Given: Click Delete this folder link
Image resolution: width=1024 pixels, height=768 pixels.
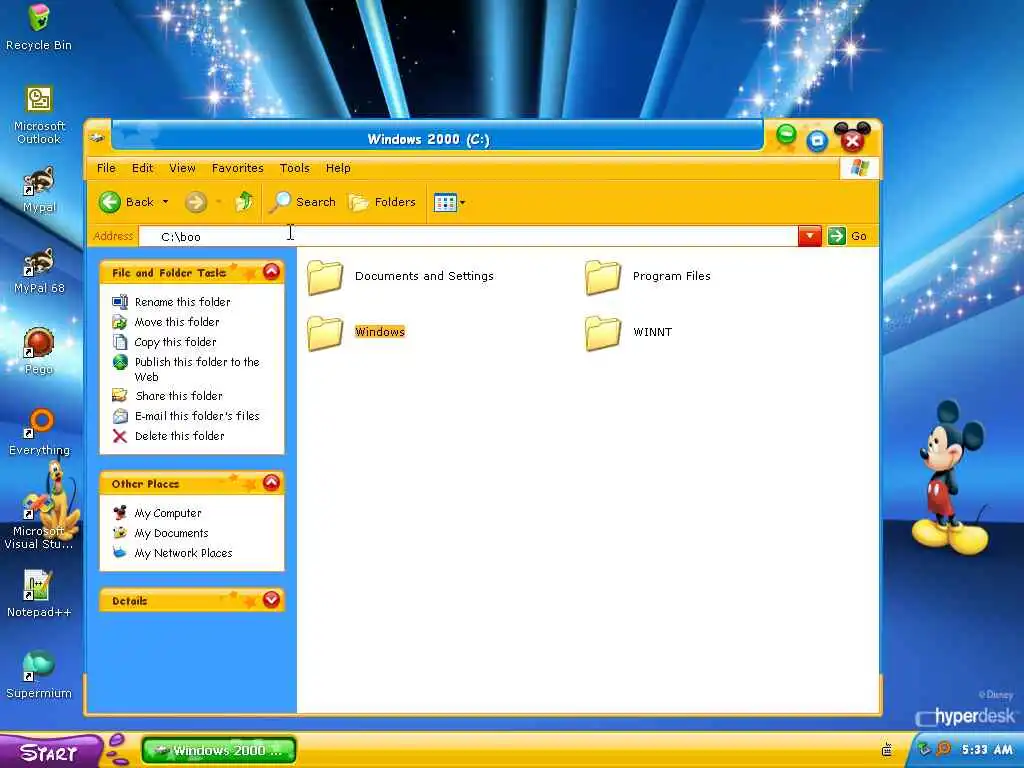Looking at the screenshot, I should tap(180, 436).
